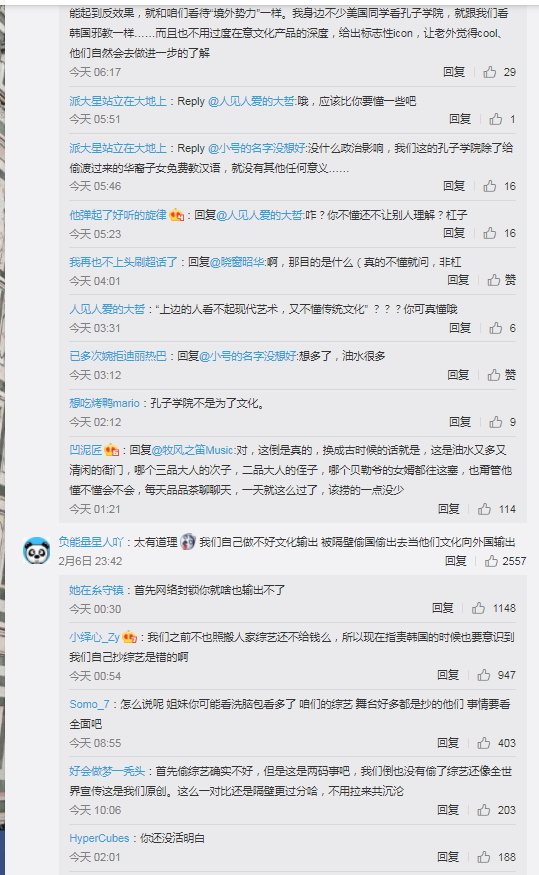The image size is (539, 875).
Task: Open mention @牧风之笛Music link
Action: click(192, 450)
